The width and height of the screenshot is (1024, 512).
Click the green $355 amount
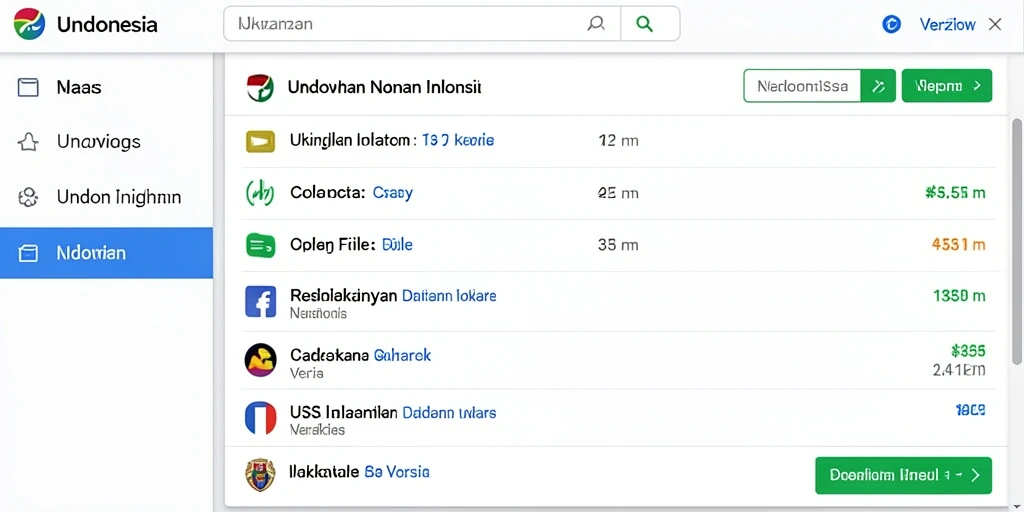pos(968,351)
